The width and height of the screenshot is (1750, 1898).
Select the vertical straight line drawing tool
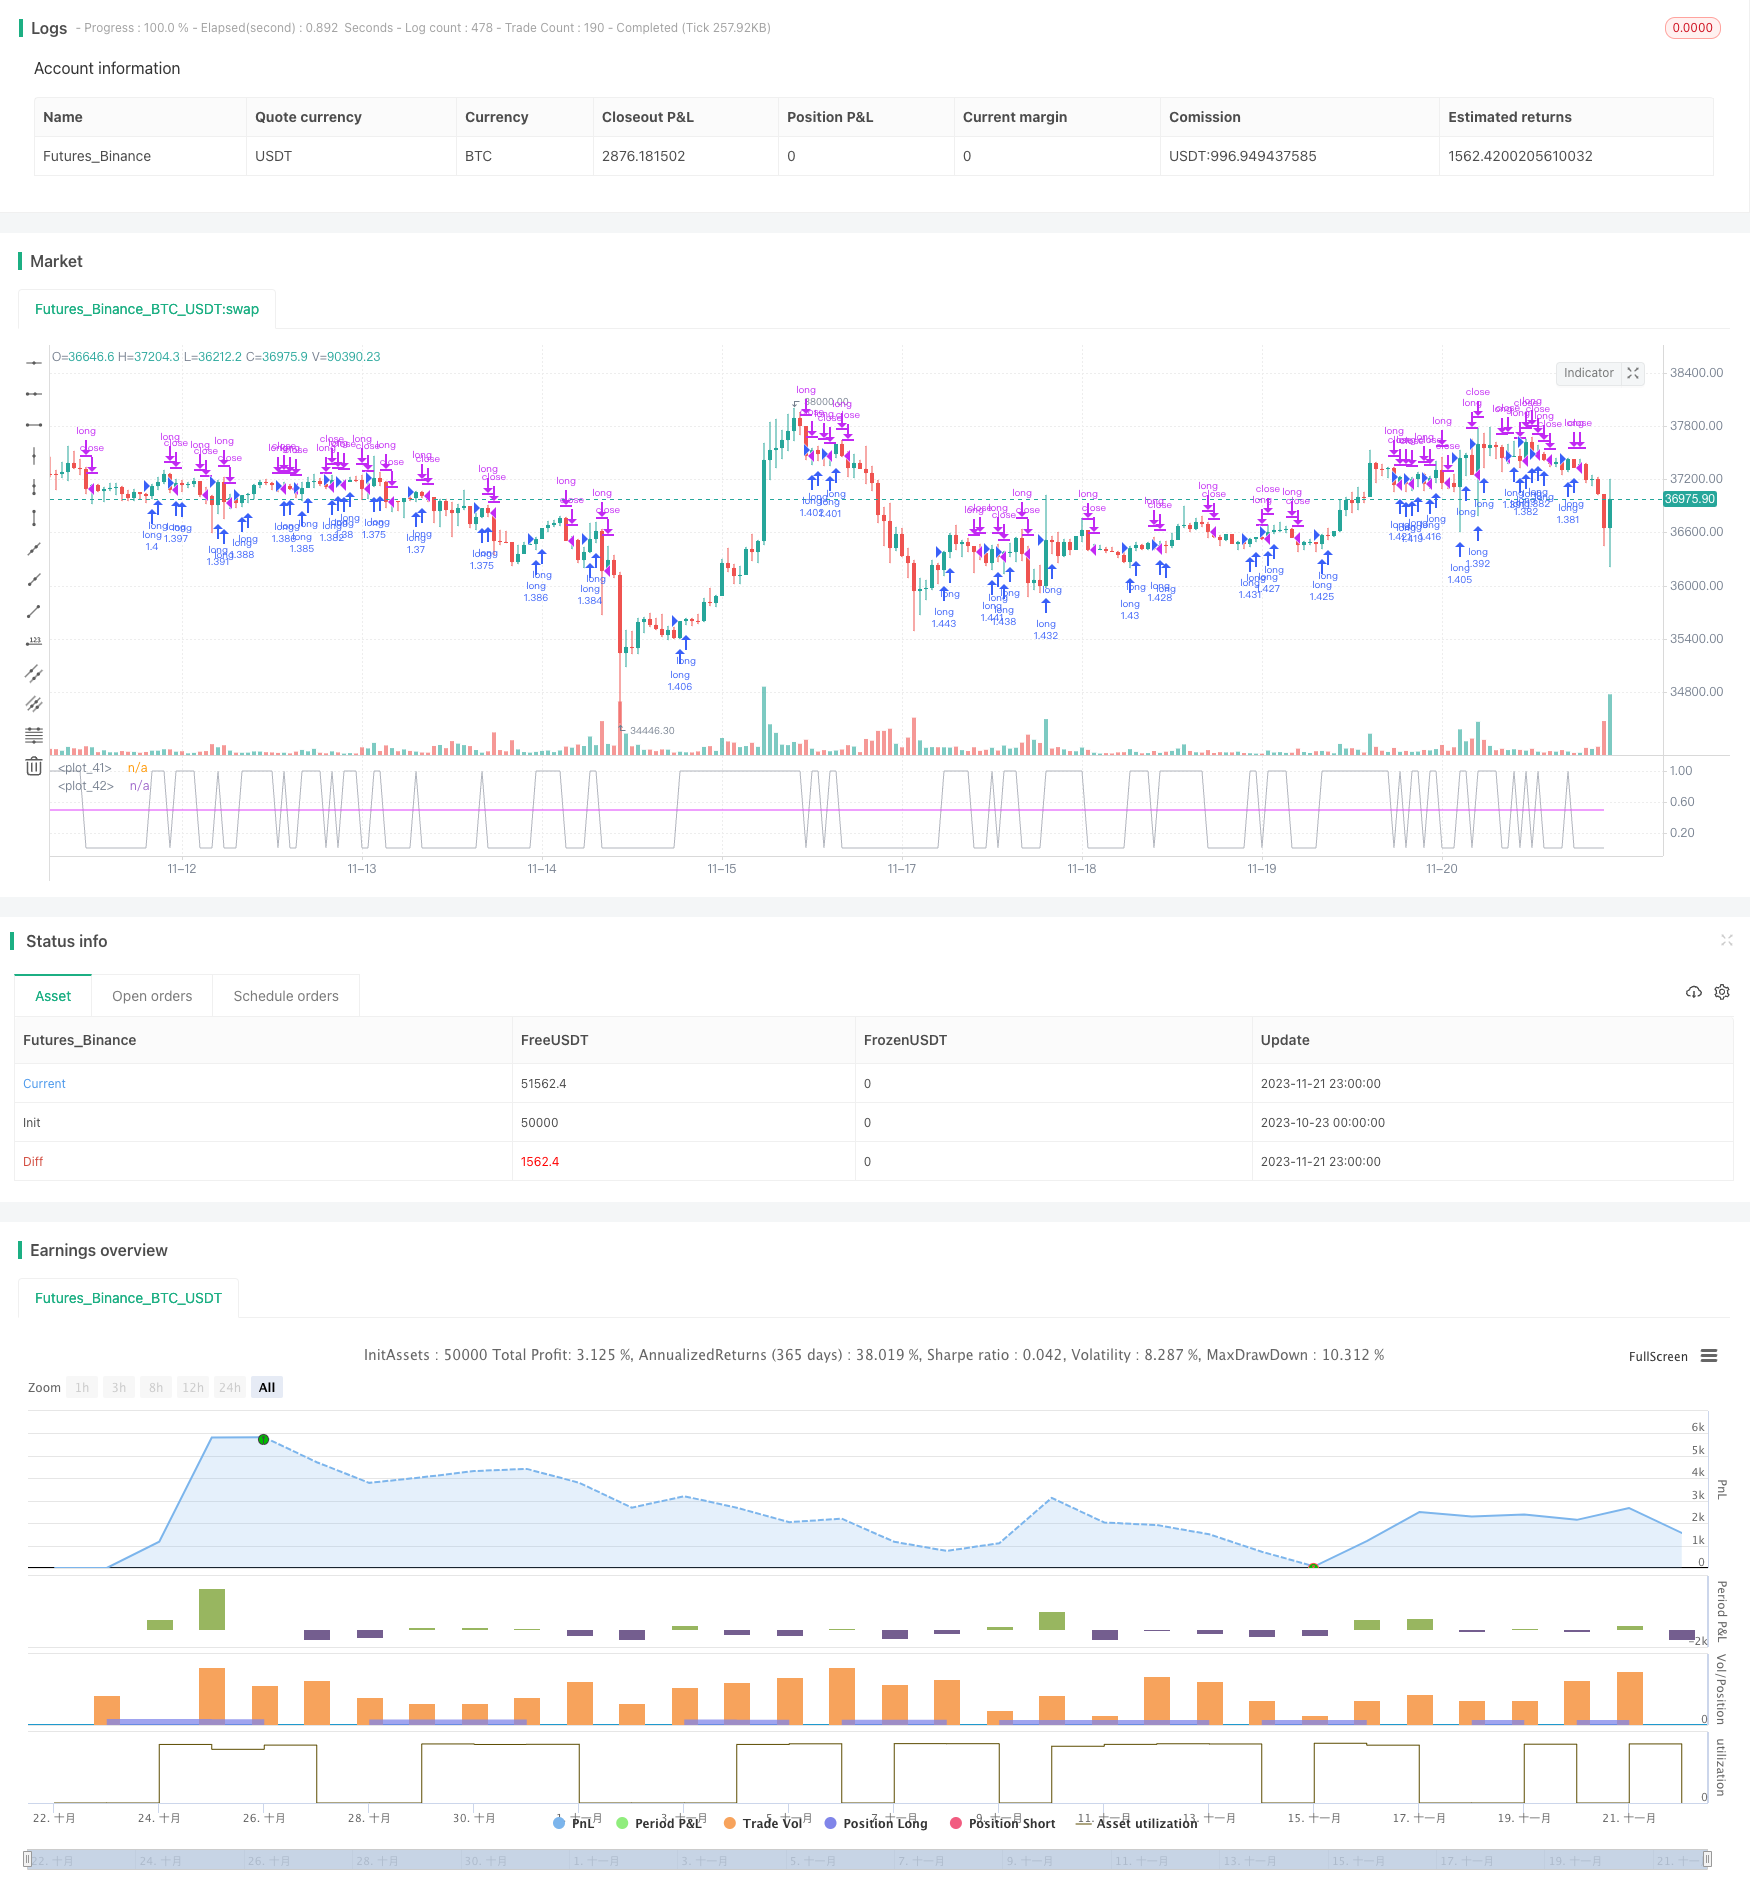pos(34,456)
